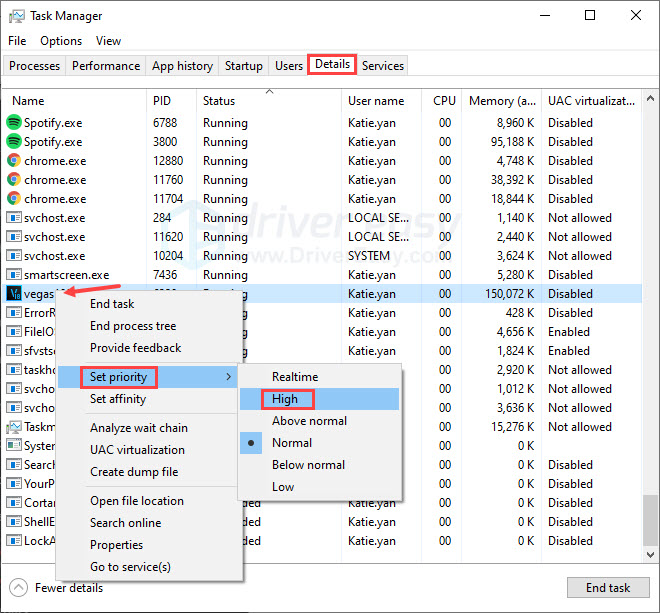Click the Fewer details arrow icon
Image resolution: width=660 pixels, height=613 pixels.
[x=19, y=588]
